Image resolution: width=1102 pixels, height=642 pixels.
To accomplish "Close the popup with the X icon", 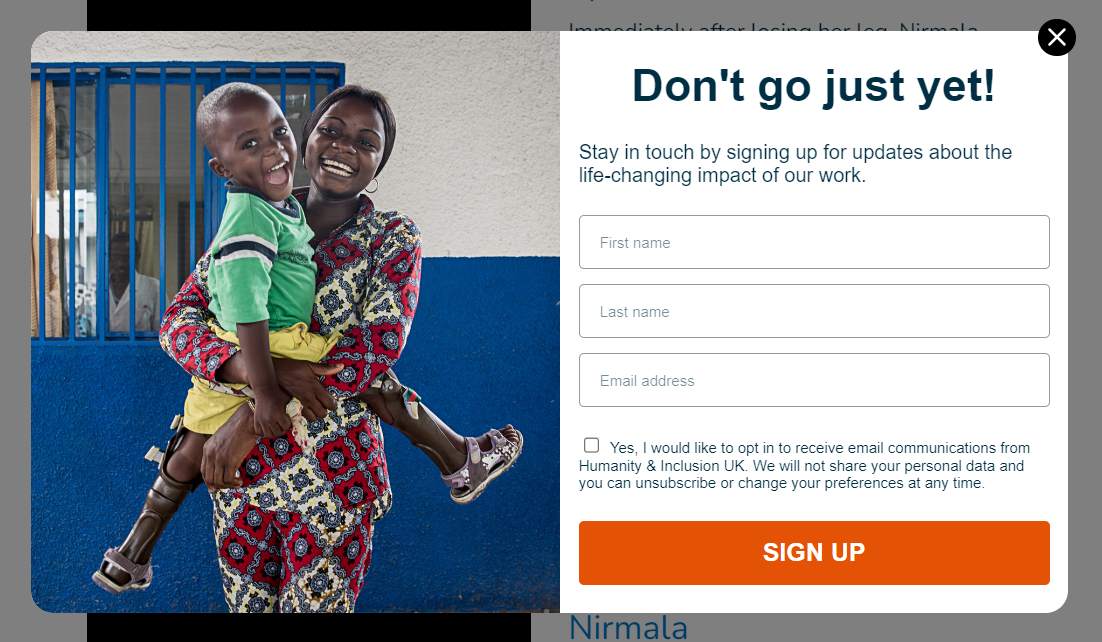I will tap(1056, 37).
